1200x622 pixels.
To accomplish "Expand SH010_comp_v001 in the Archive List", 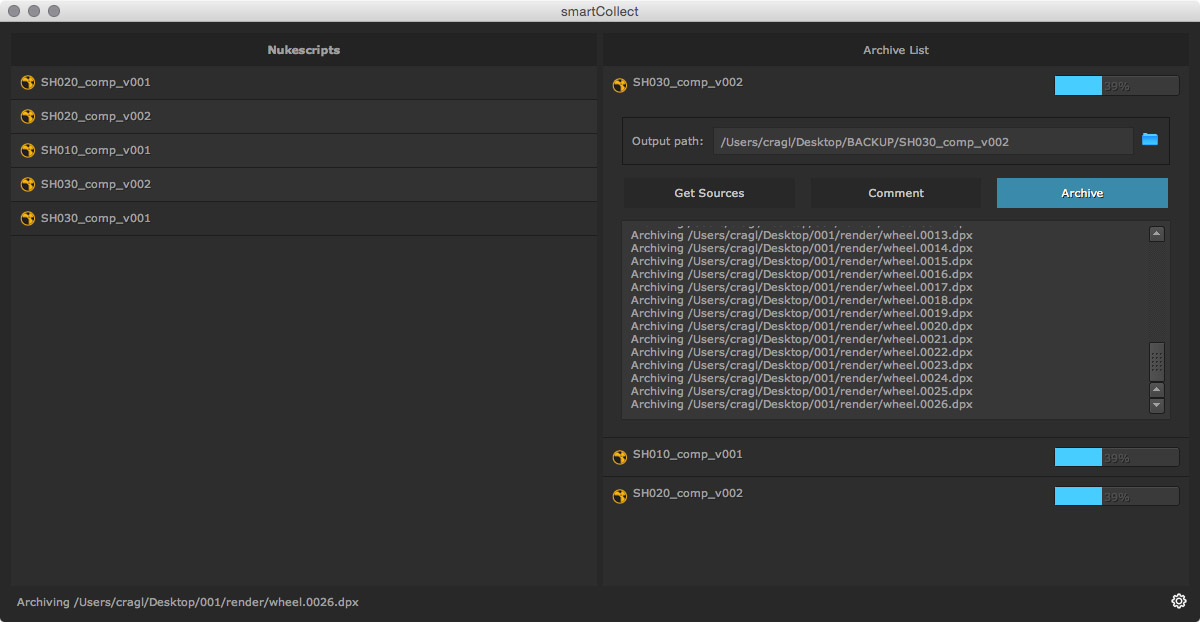I will (688, 455).
